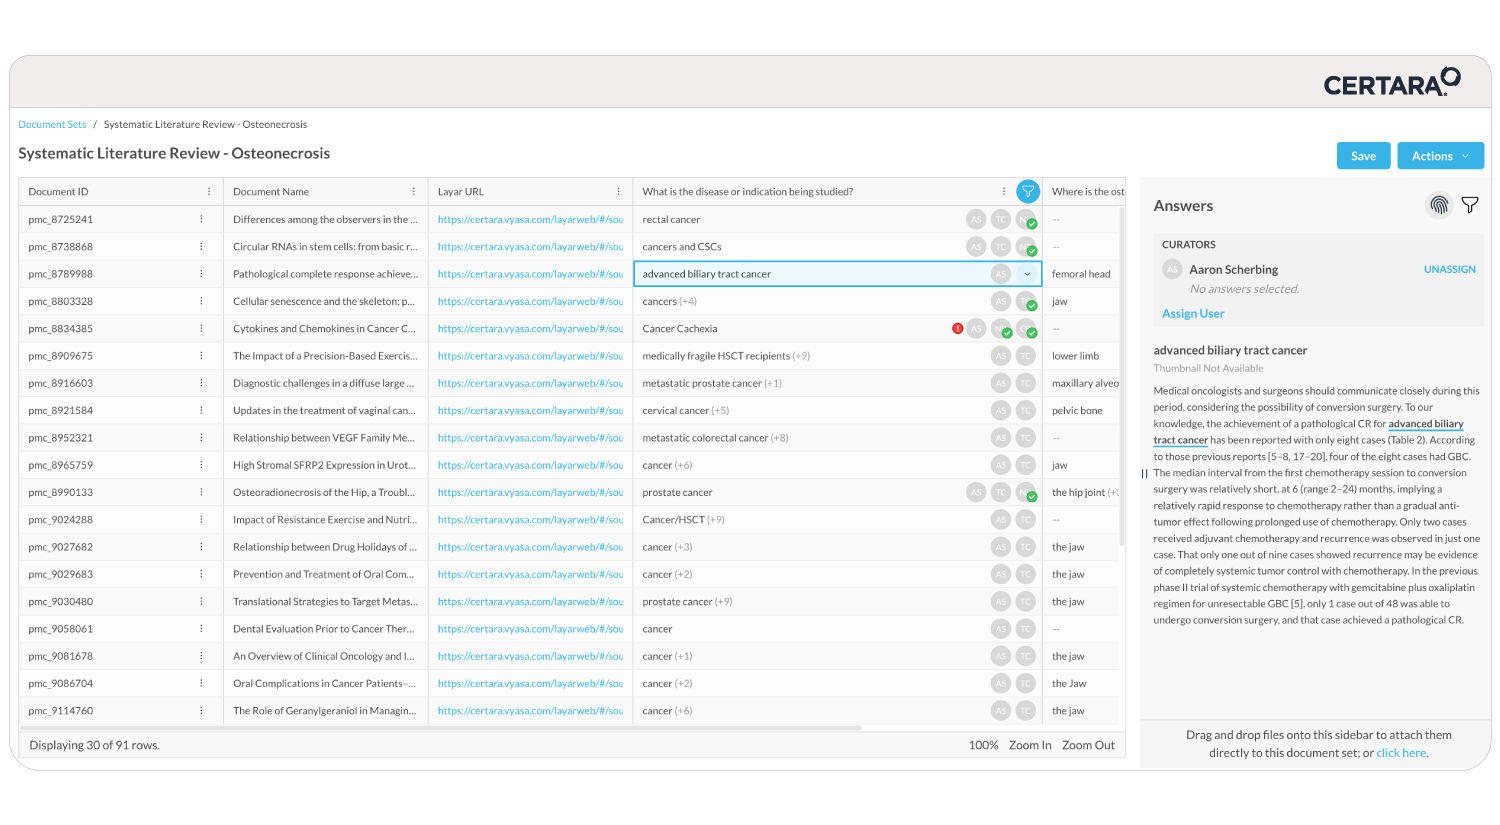This screenshot has height=825, width=1500.
Task: Open the Answers panel filter icon
Action: pyautogui.click(x=1470, y=205)
